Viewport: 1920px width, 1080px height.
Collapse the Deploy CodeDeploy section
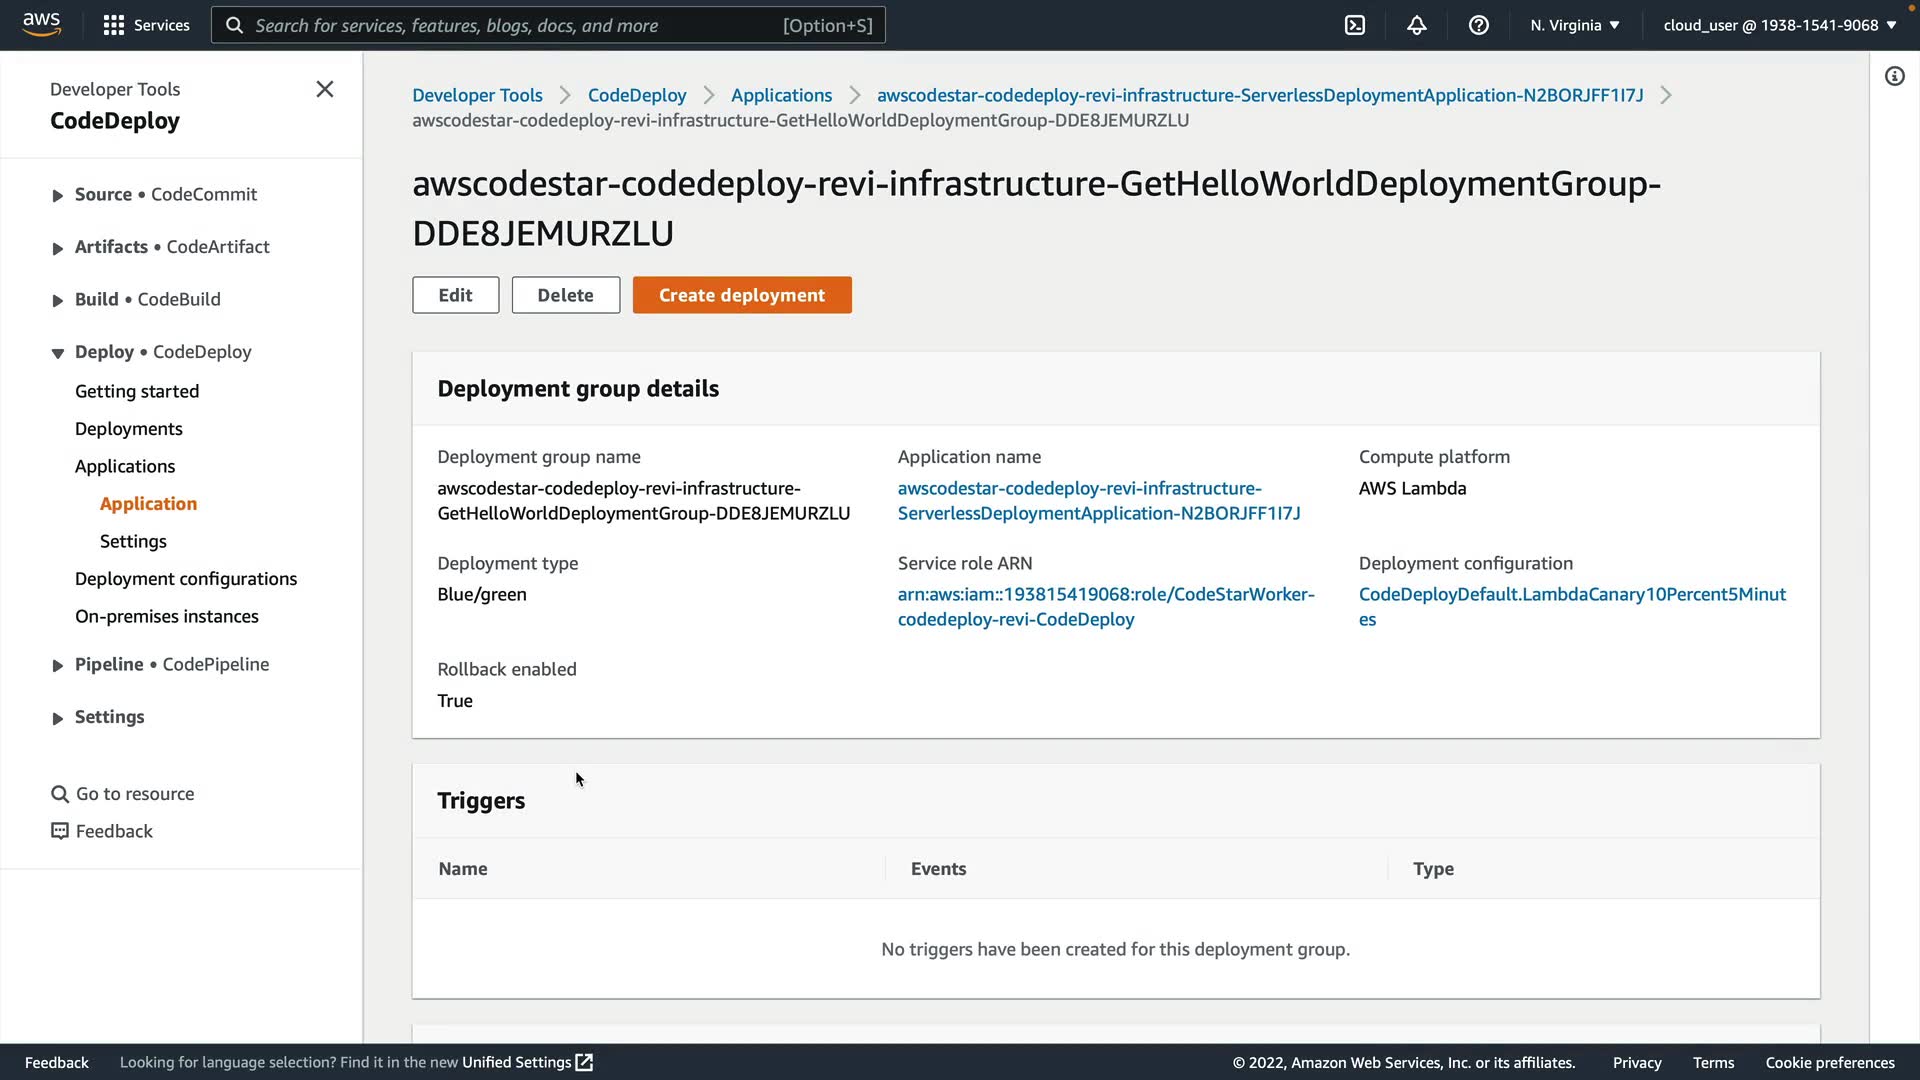pyautogui.click(x=58, y=353)
